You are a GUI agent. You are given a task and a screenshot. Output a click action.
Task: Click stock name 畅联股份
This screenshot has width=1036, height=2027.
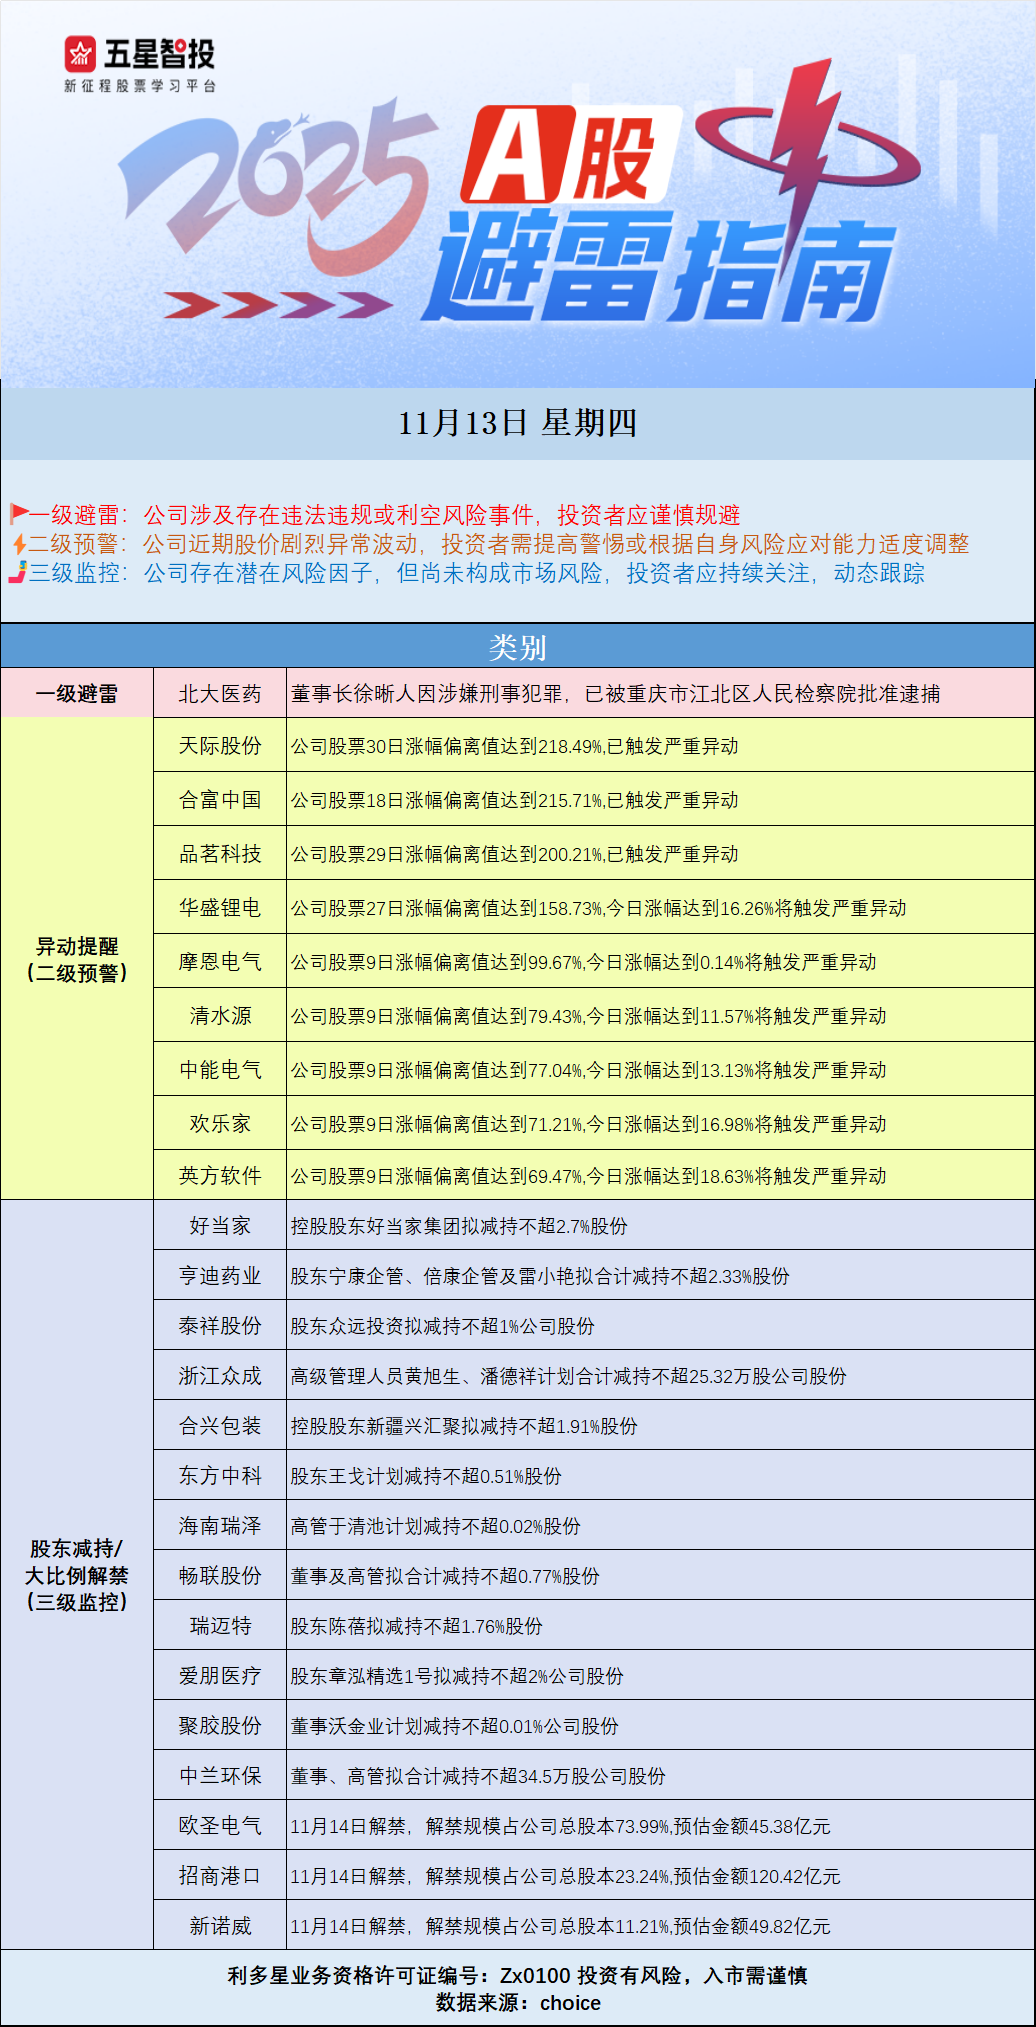[220, 1575]
